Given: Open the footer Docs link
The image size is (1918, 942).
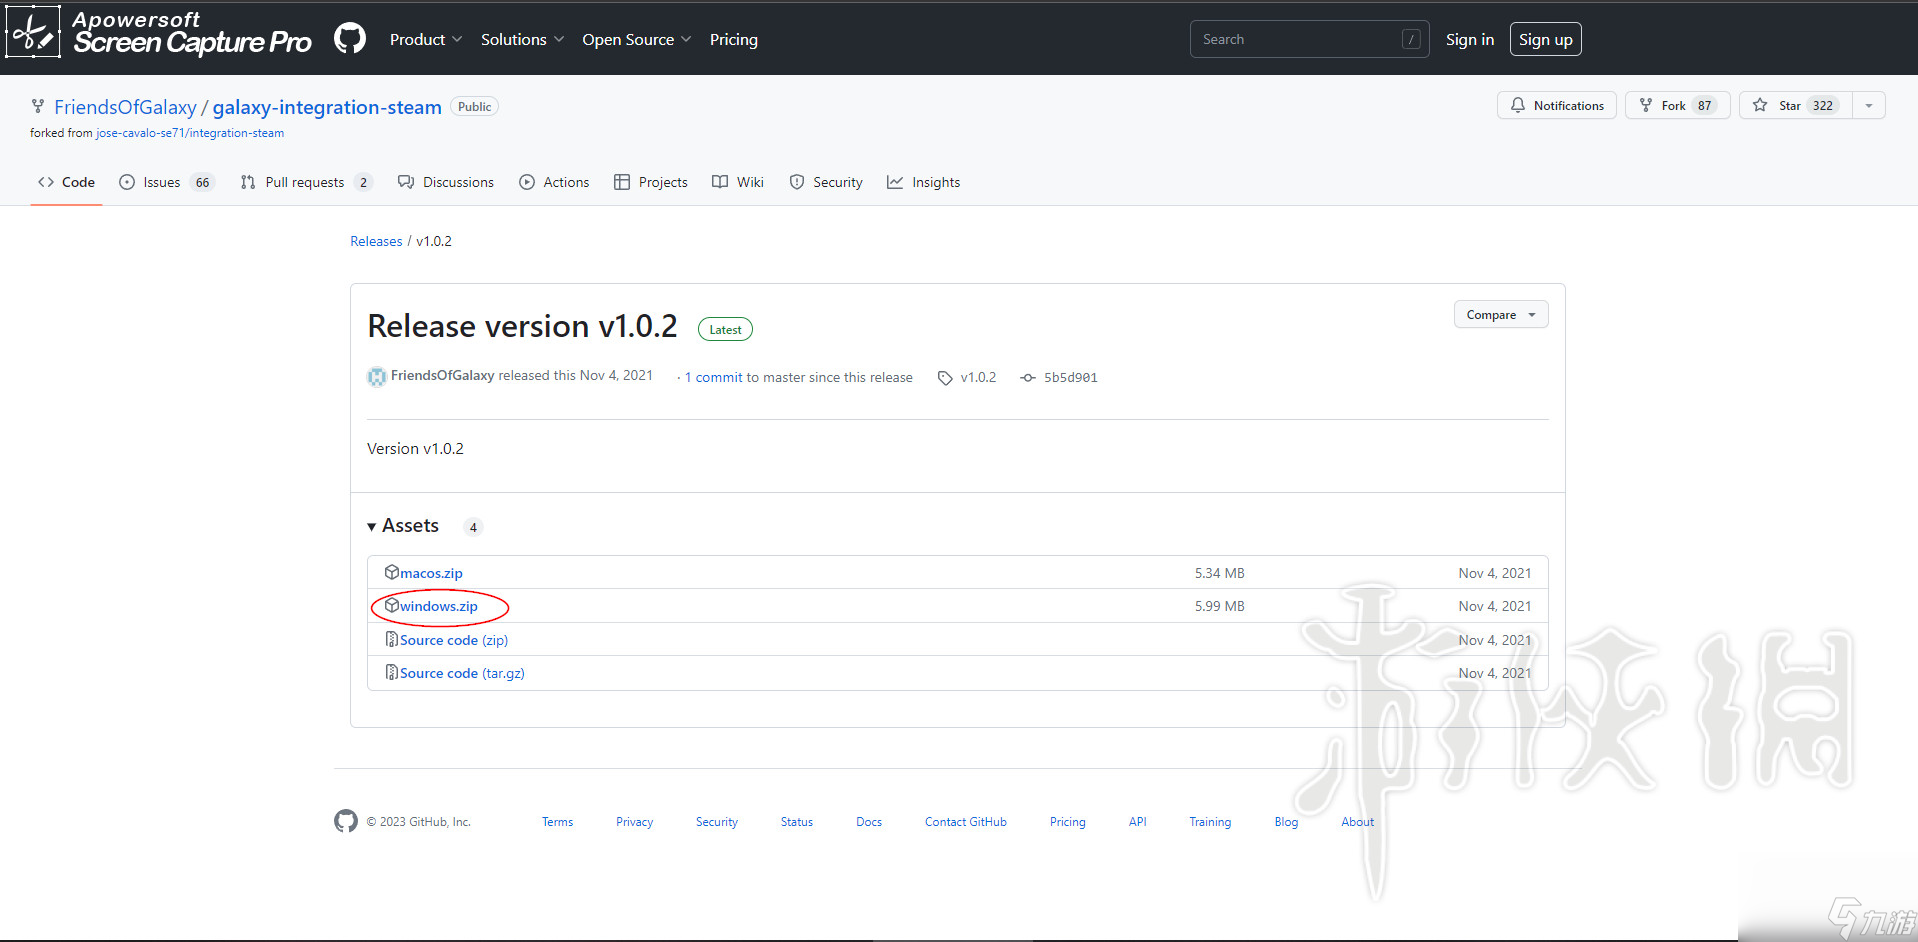Looking at the screenshot, I should pos(869,822).
